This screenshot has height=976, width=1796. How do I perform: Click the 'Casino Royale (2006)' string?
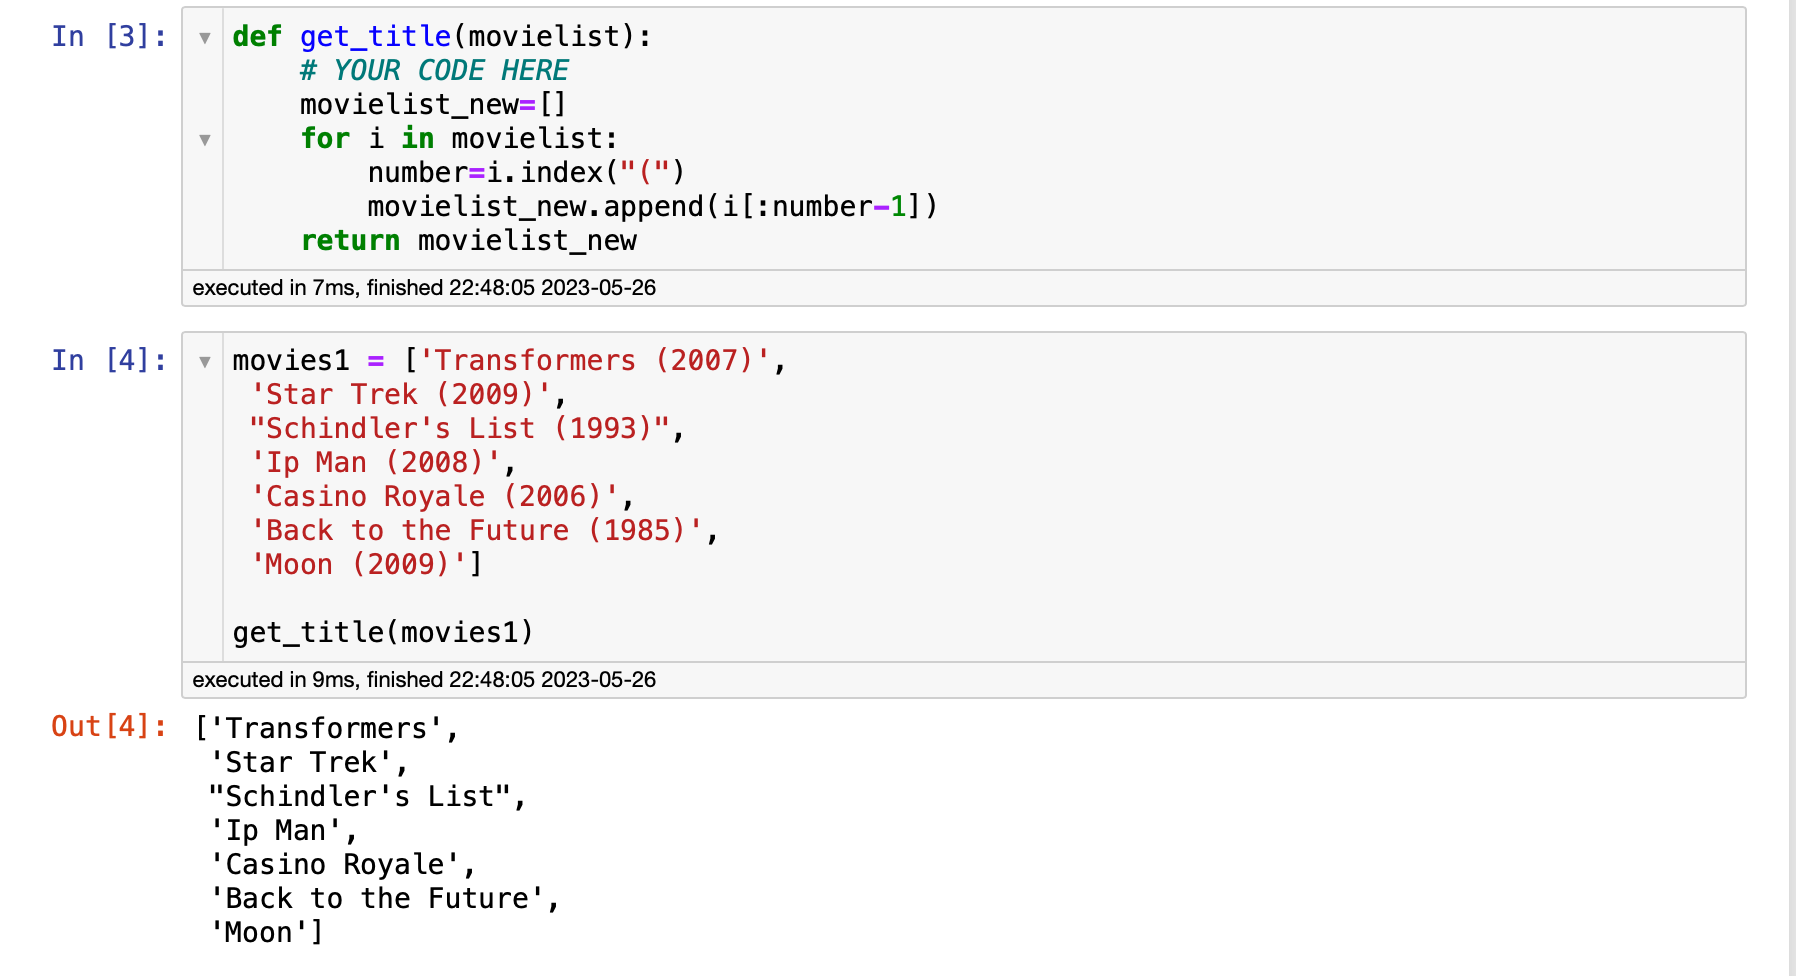pos(435,497)
